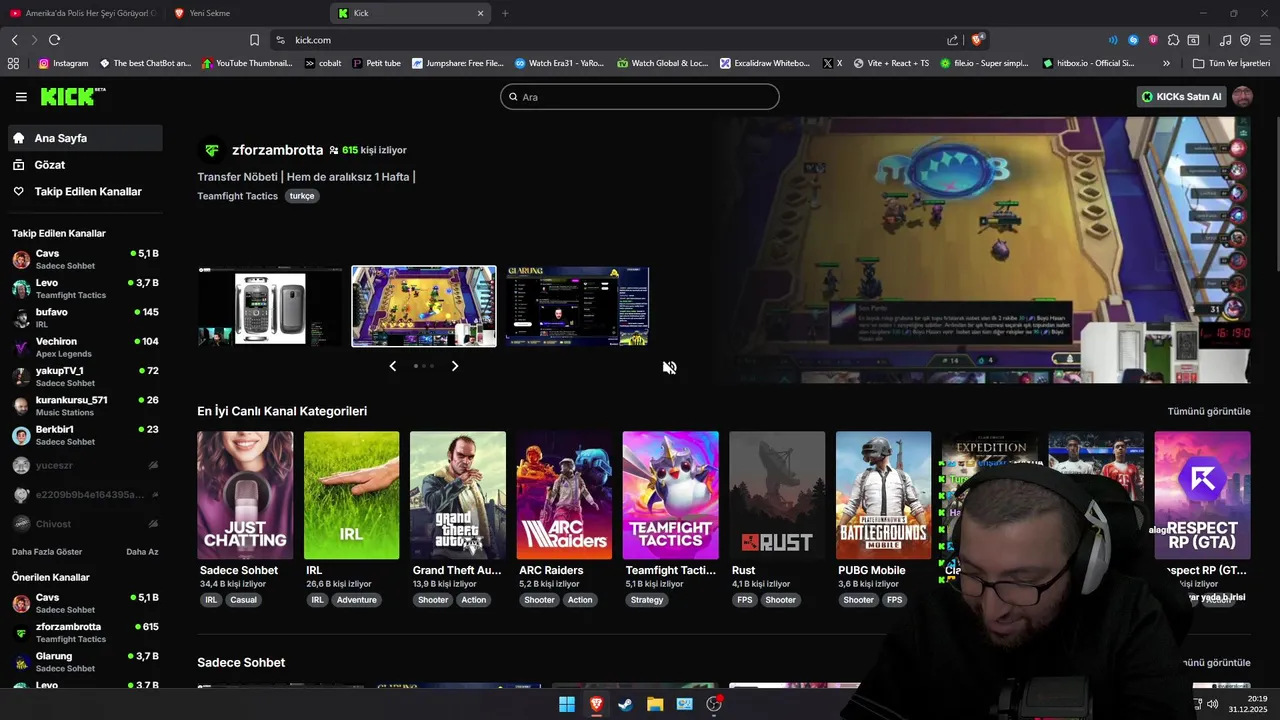Show hidden bookmarks with double chevron

click(1166, 63)
